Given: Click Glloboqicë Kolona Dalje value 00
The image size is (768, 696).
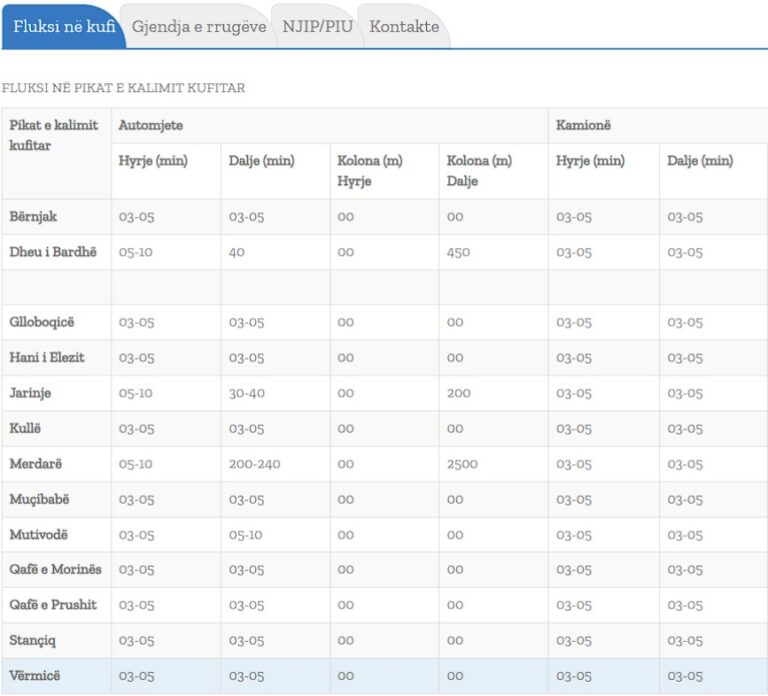Looking at the screenshot, I should 455,323.
